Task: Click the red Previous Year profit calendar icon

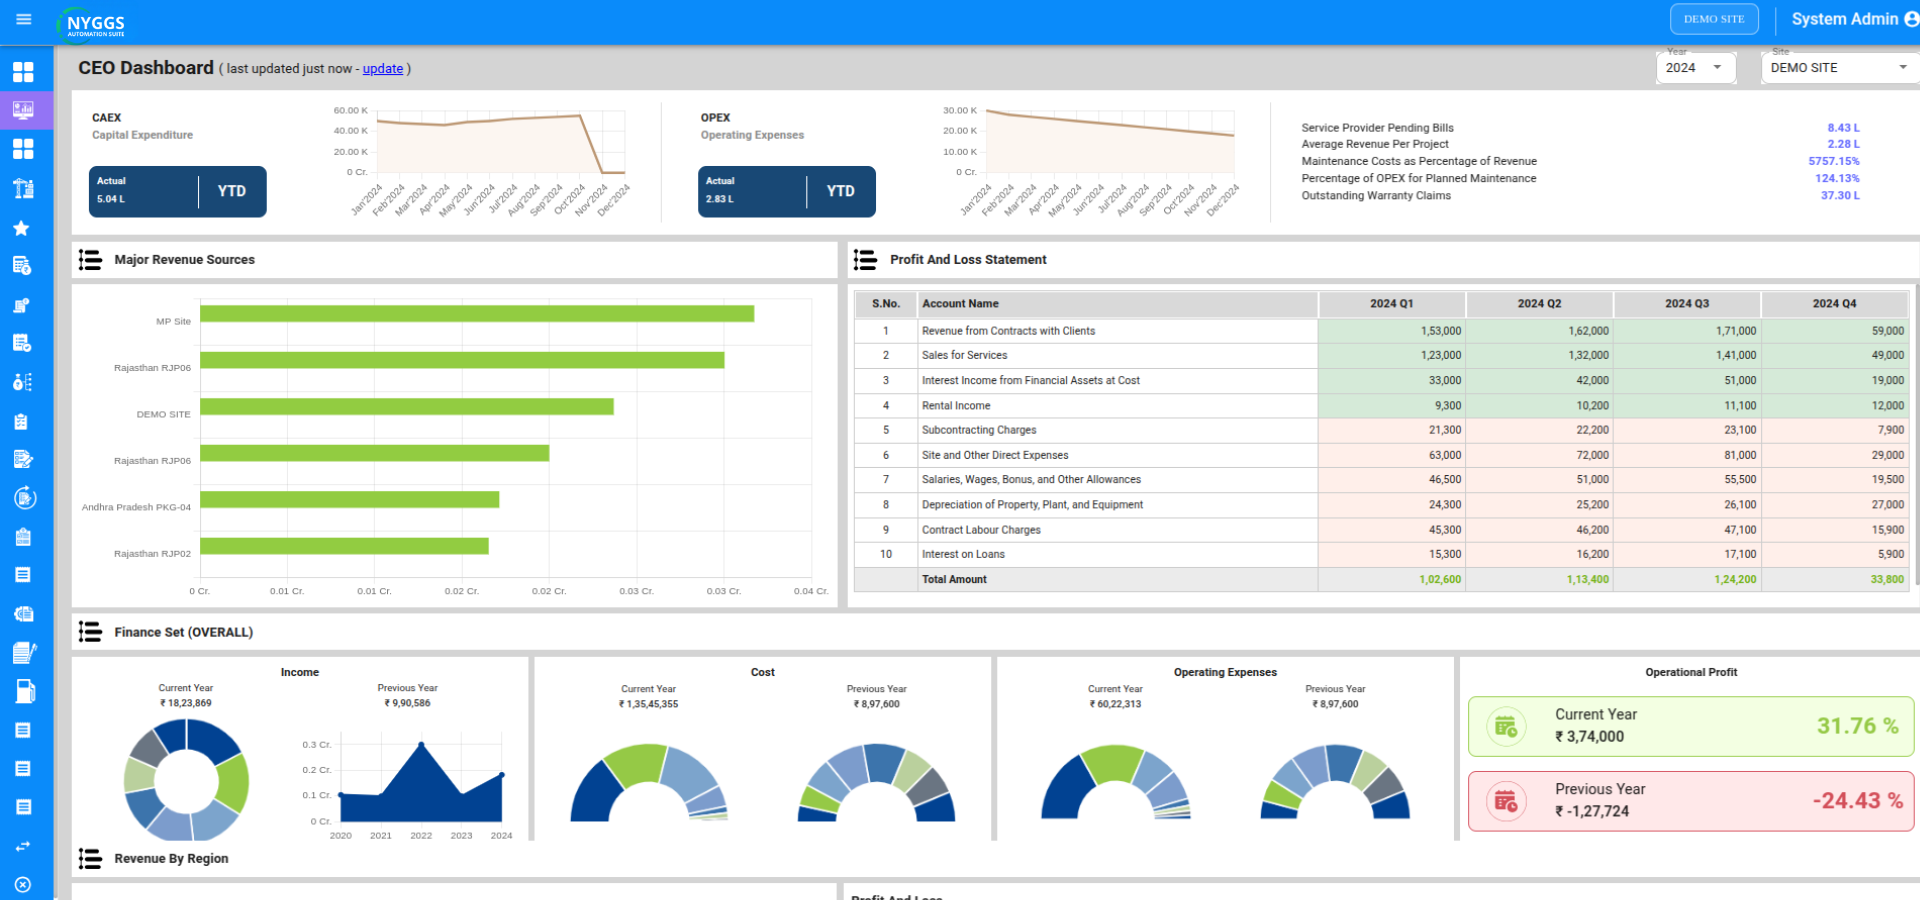Action: click(x=1506, y=801)
